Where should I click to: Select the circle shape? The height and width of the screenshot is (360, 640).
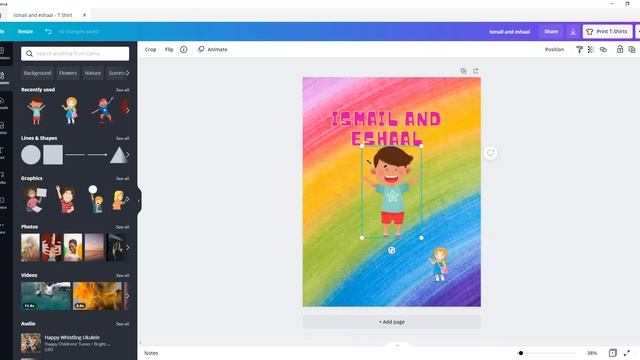click(31, 155)
